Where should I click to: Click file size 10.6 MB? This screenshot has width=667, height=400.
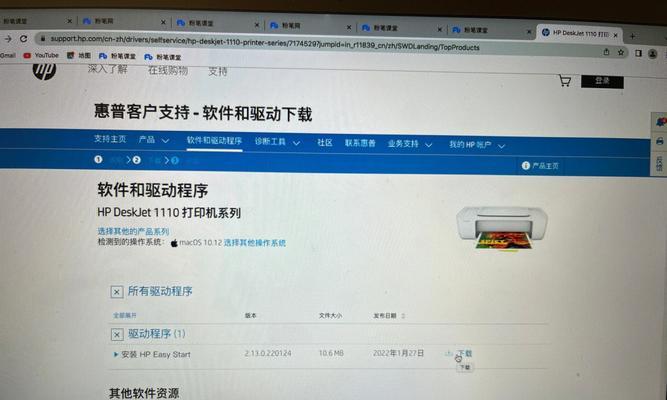point(331,353)
